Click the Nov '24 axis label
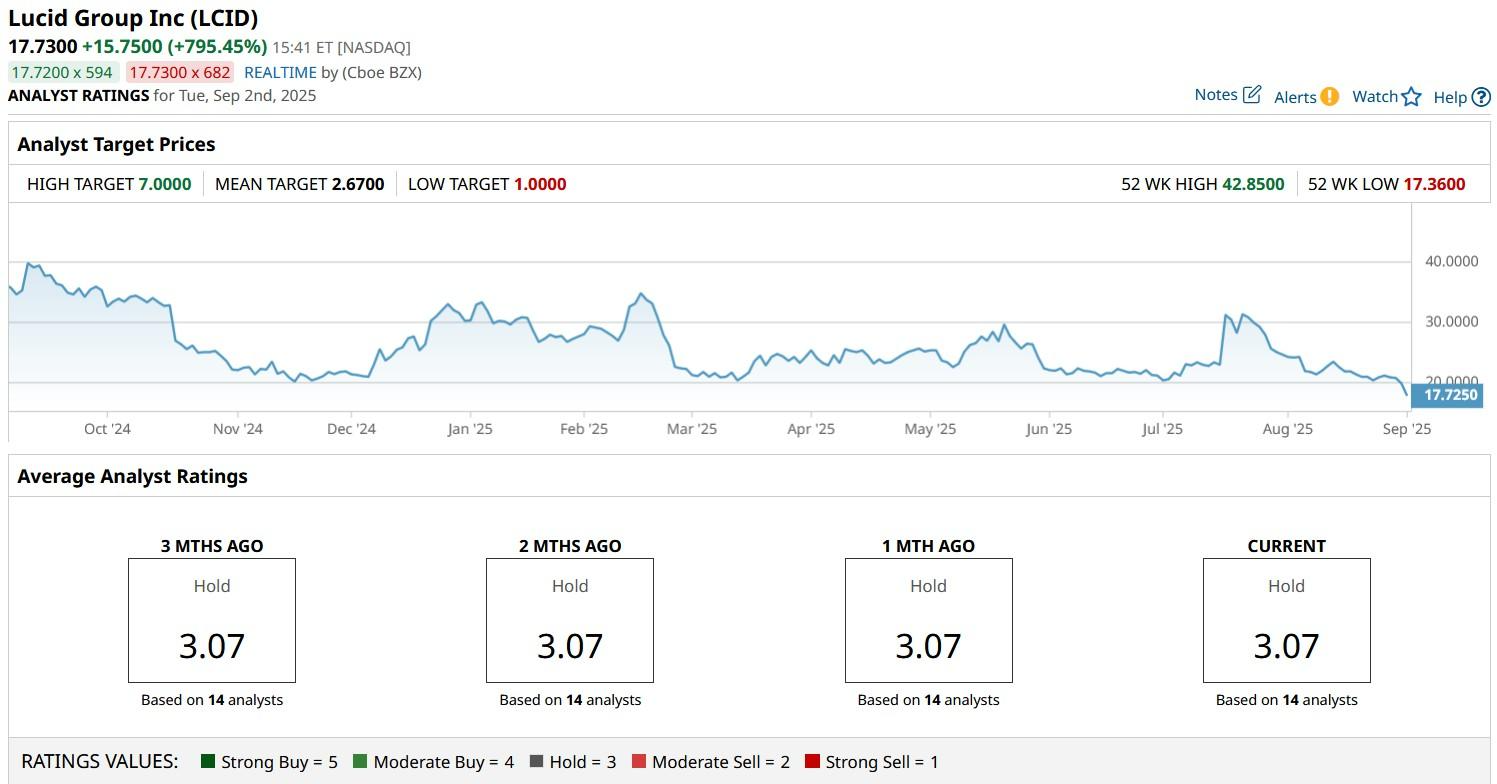 238,429
